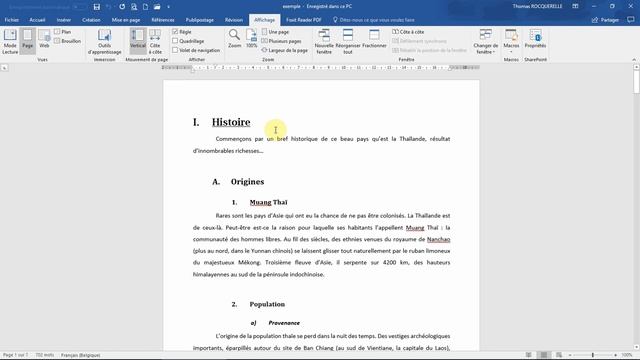Enable the Quadrillage checkbox
640x360 pixels.
click(175, 41)
